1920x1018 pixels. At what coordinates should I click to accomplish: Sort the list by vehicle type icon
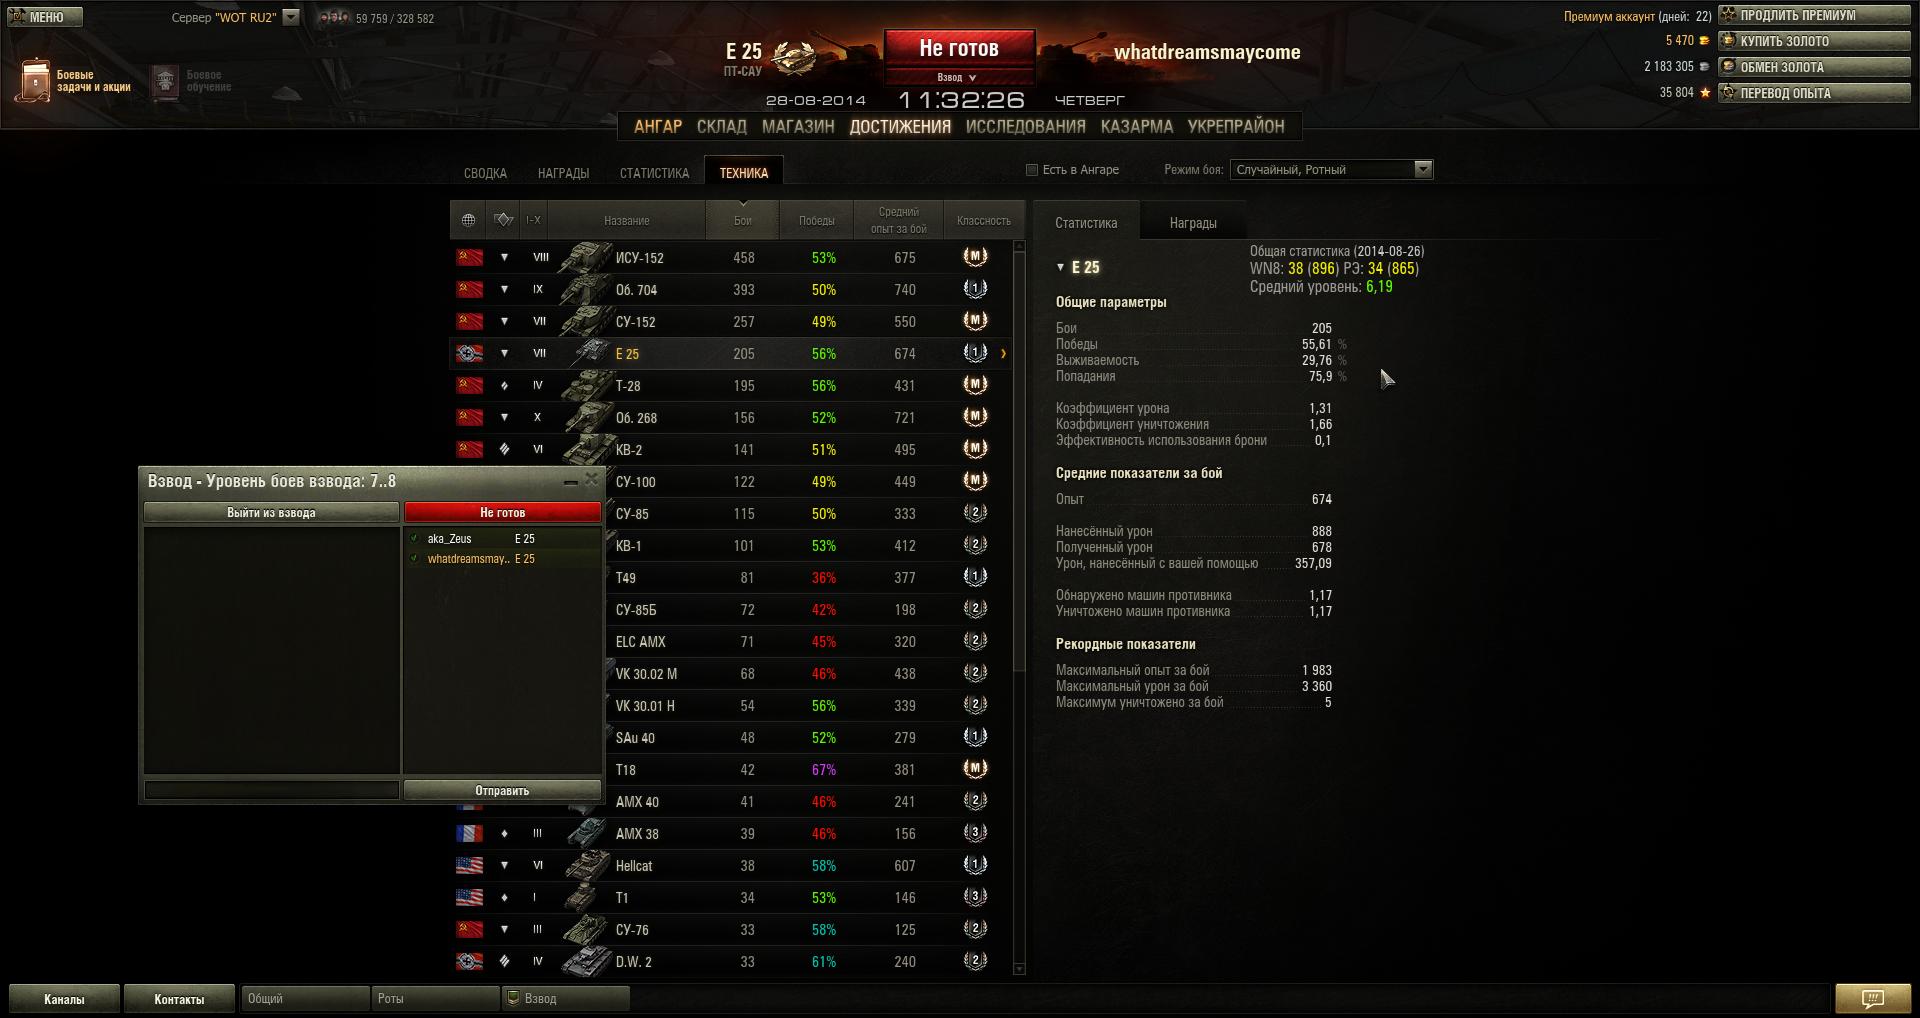coord(503,220)
